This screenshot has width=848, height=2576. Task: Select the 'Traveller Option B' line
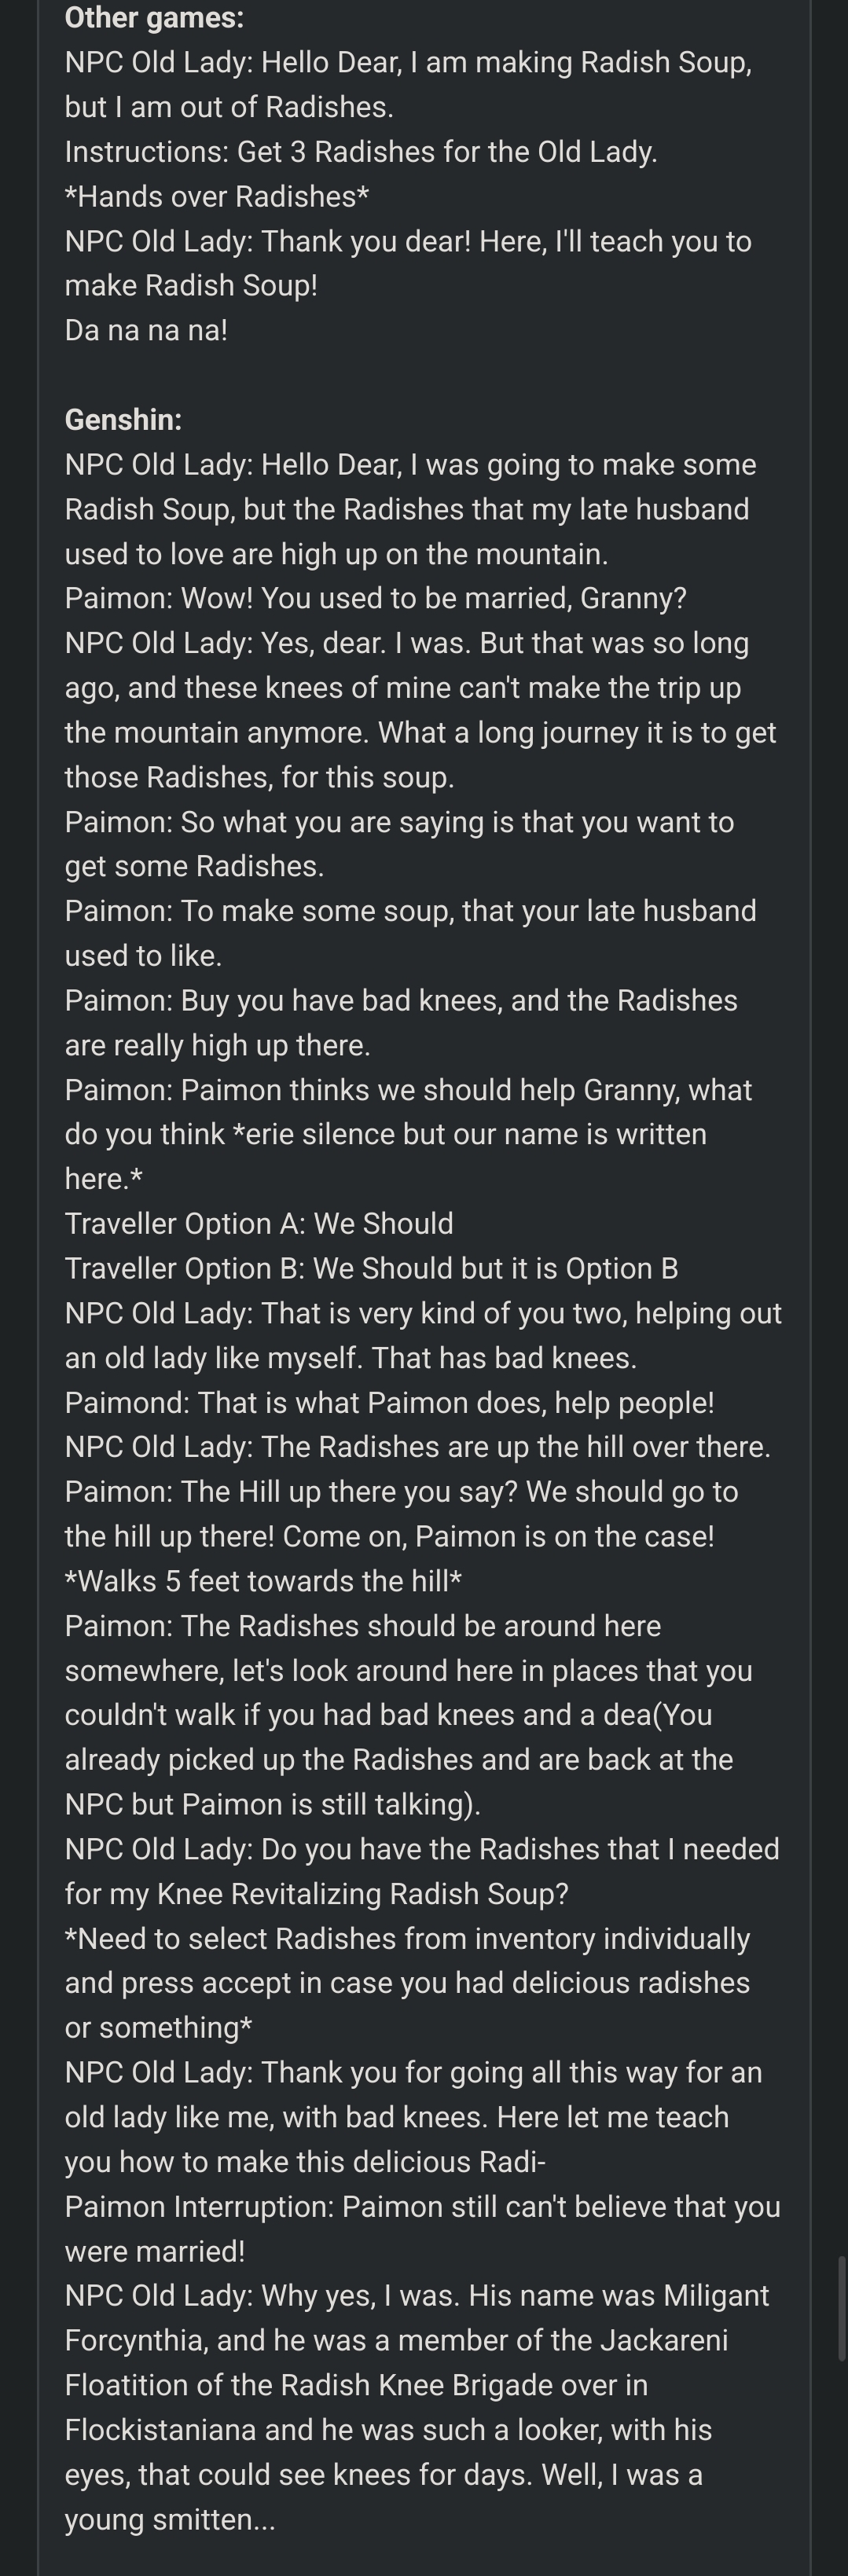(x=371, y=1268)
